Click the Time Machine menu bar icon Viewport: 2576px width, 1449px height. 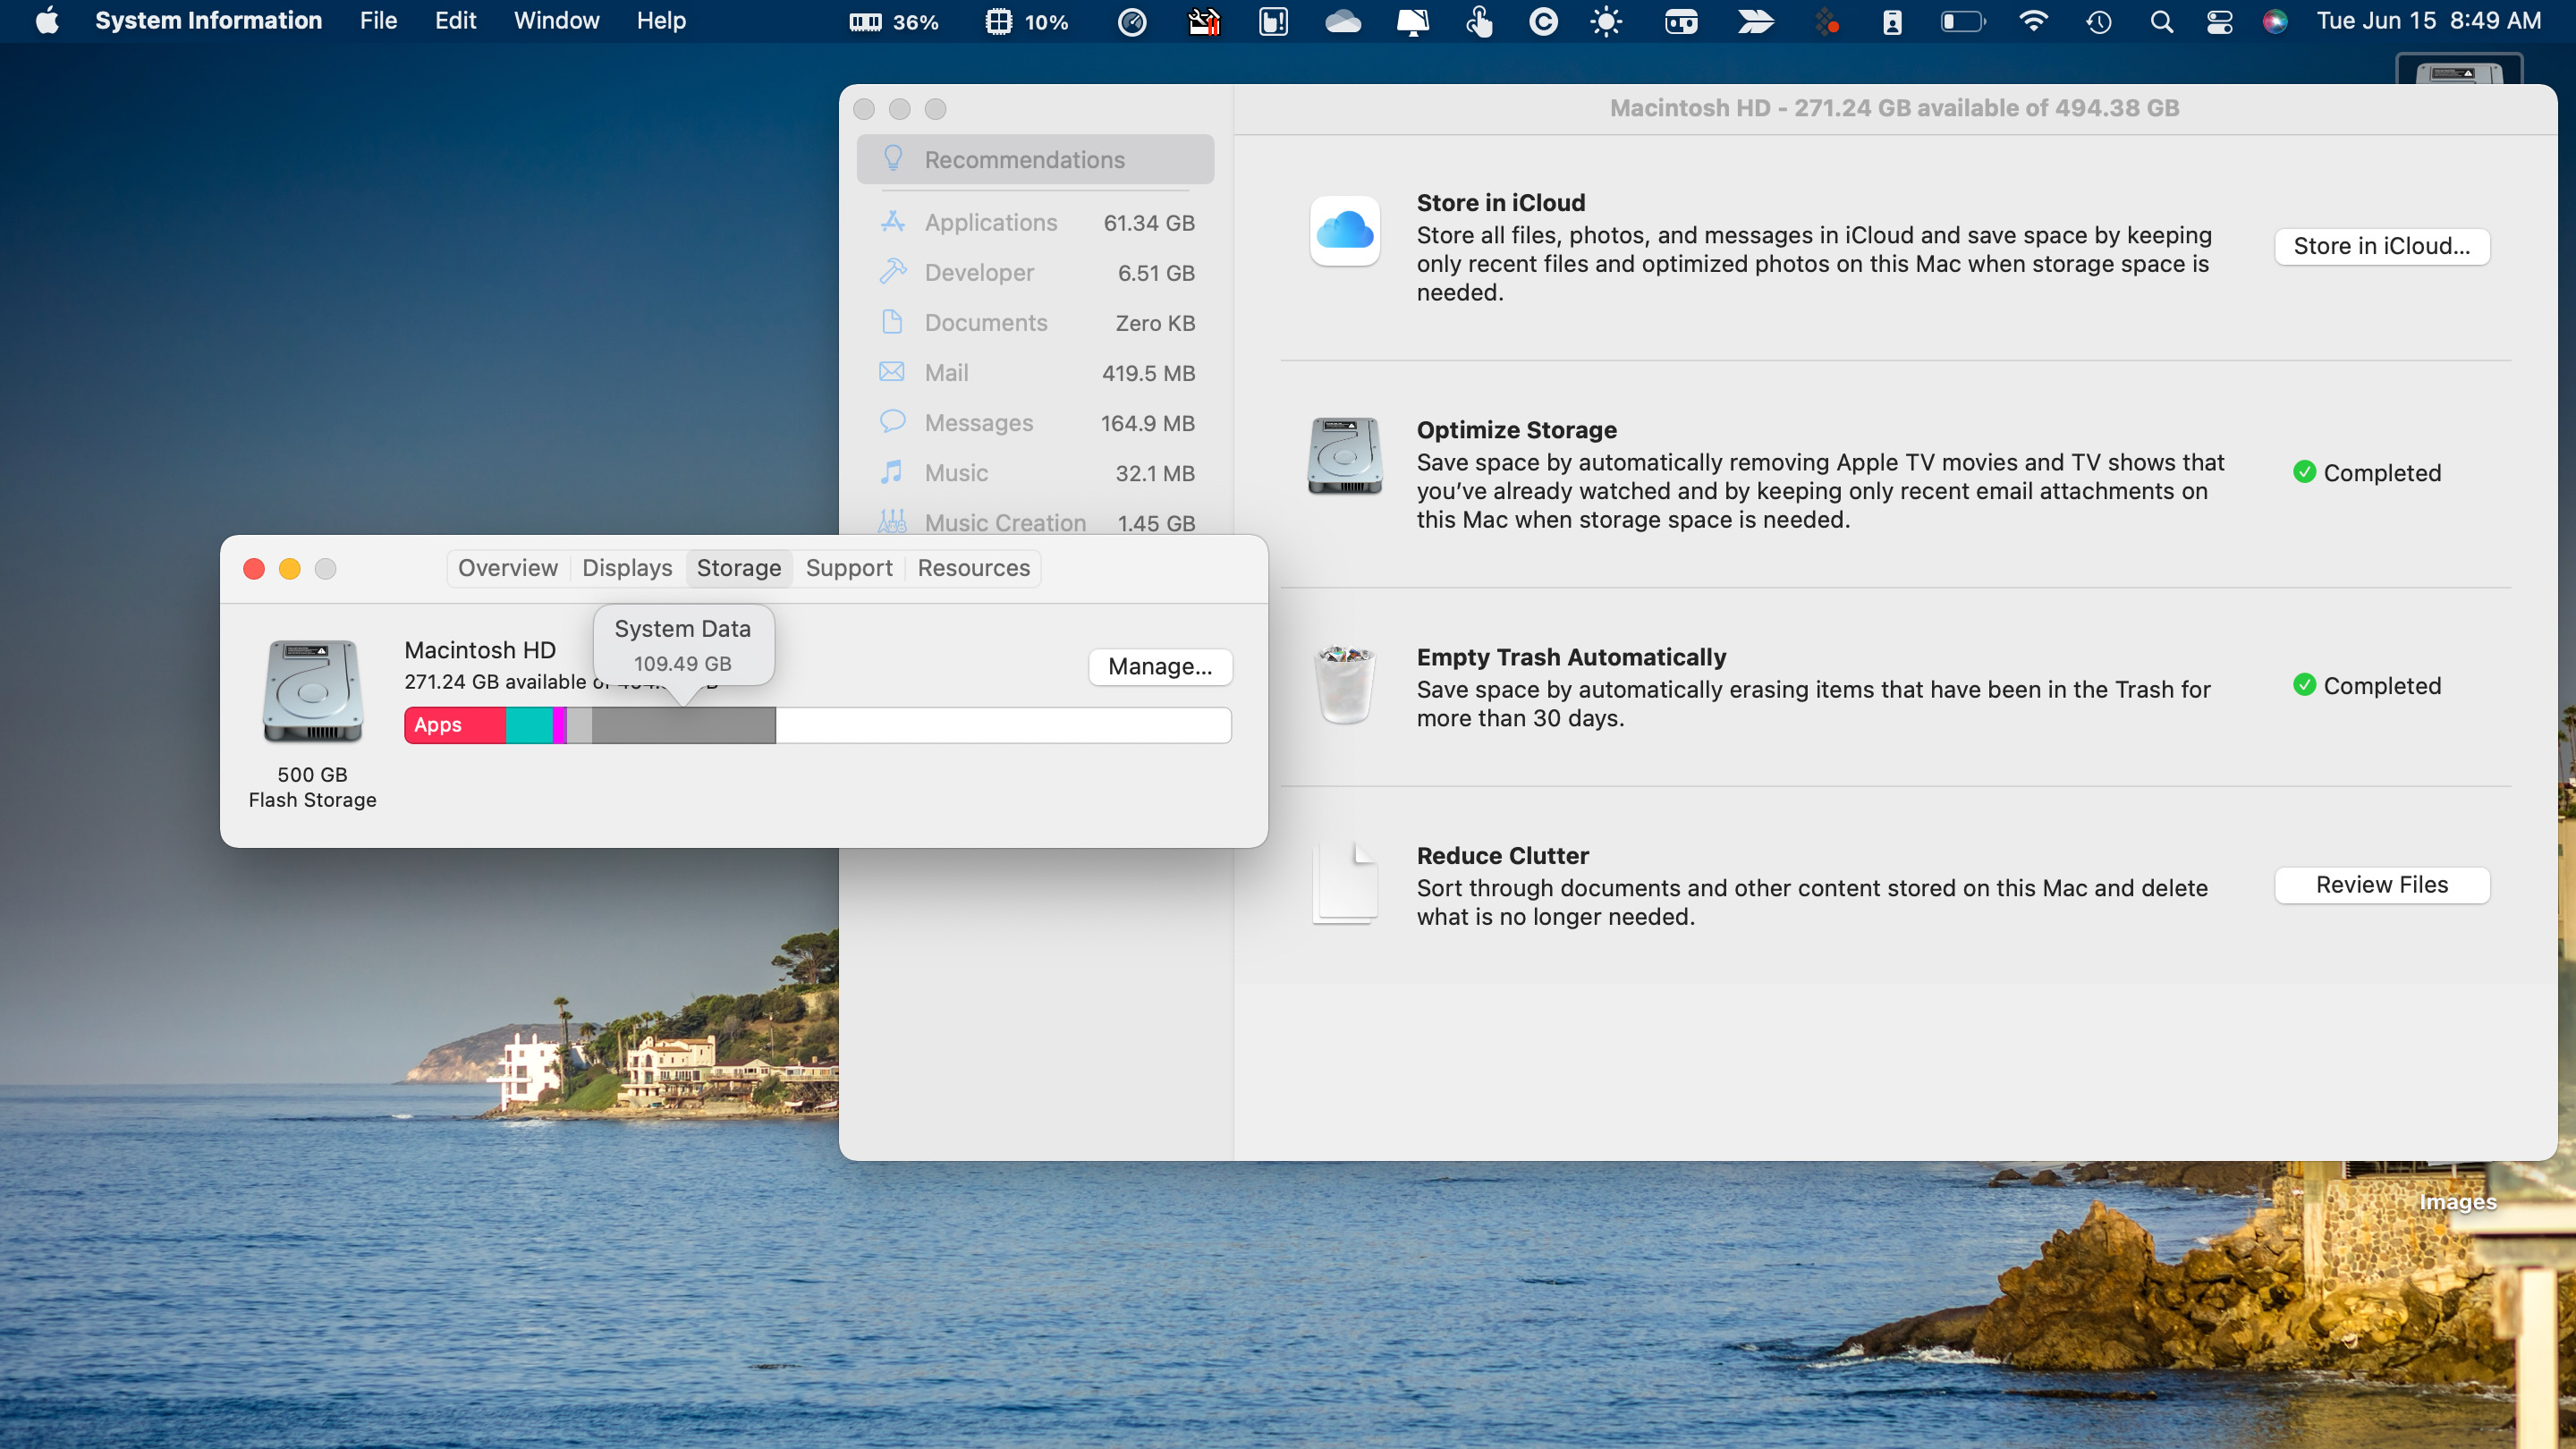tap(2098, 21)
